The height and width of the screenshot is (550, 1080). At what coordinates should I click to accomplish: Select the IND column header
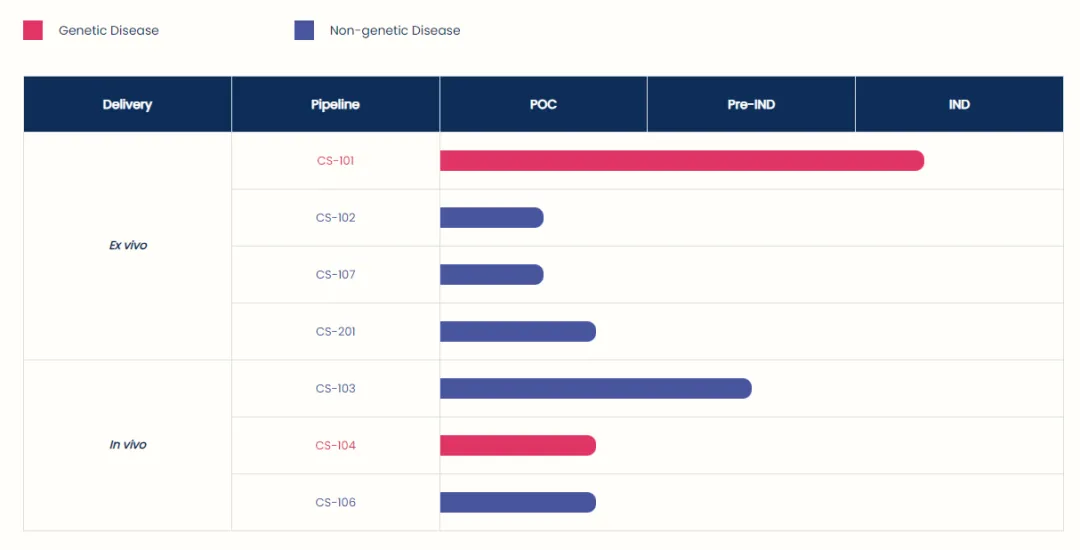pyautogui.click(x=959, y=104)
